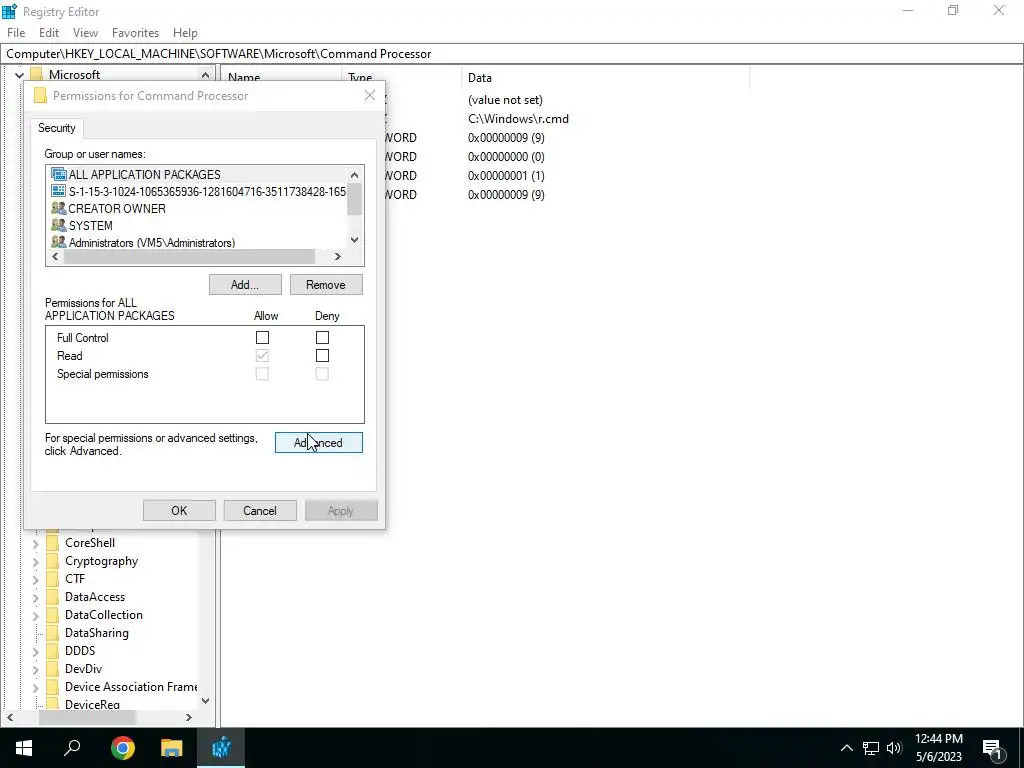1024x768 pixels.
Task: Click the Remove button
Action: (326, 285)
